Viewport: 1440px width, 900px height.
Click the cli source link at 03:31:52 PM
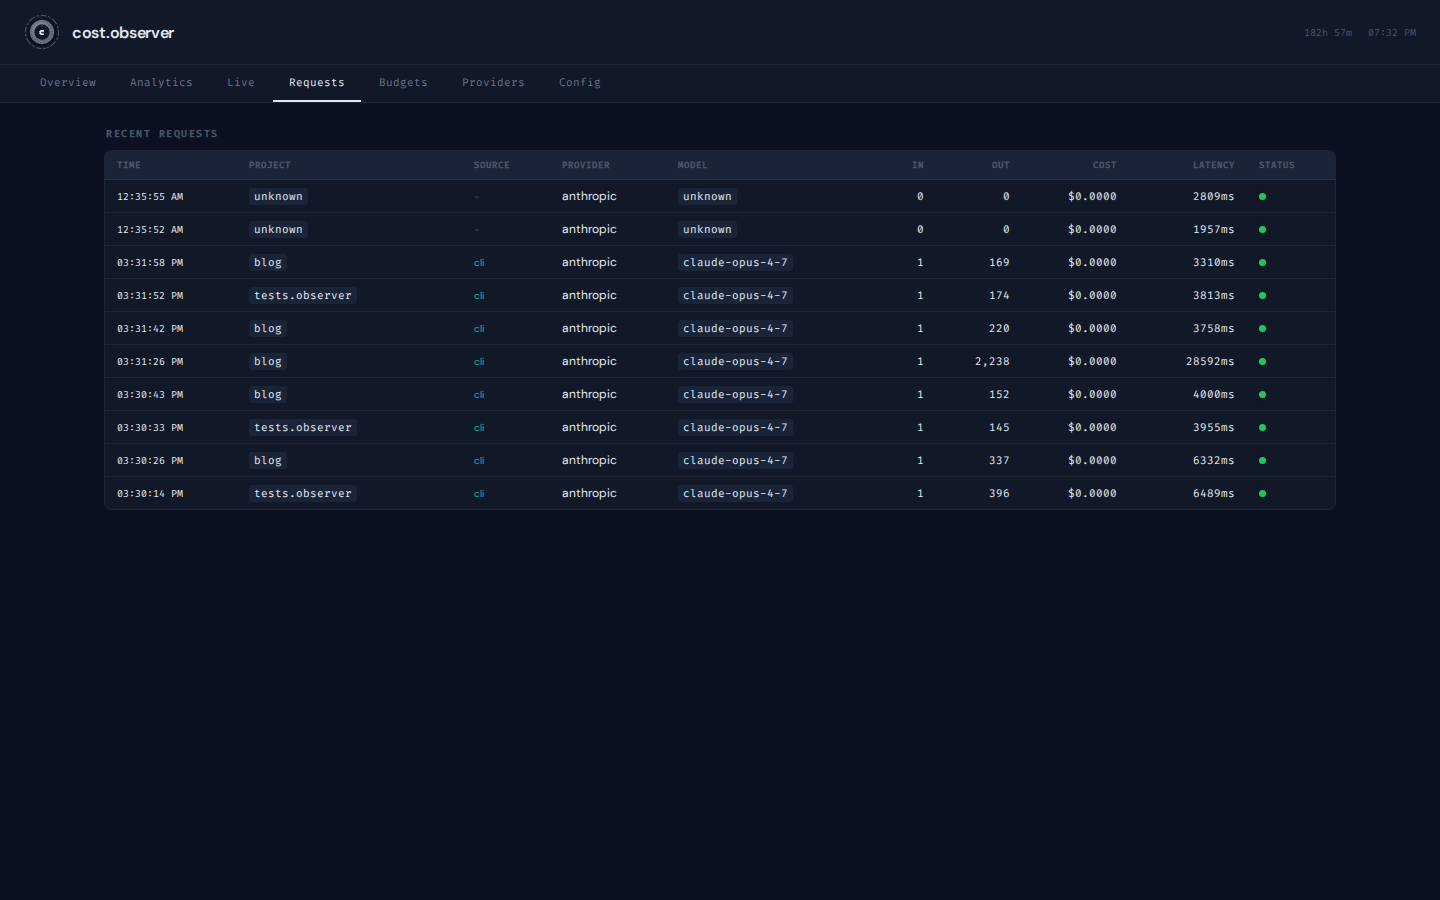[479, 296]
